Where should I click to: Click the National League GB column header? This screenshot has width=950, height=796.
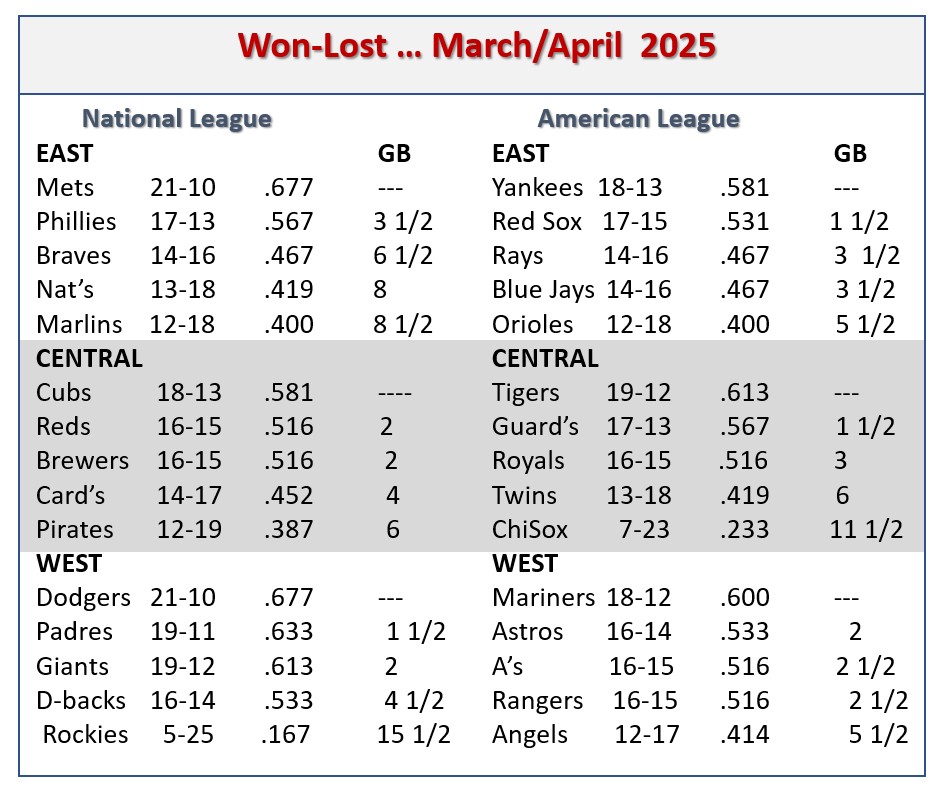(x=394, y=154)
